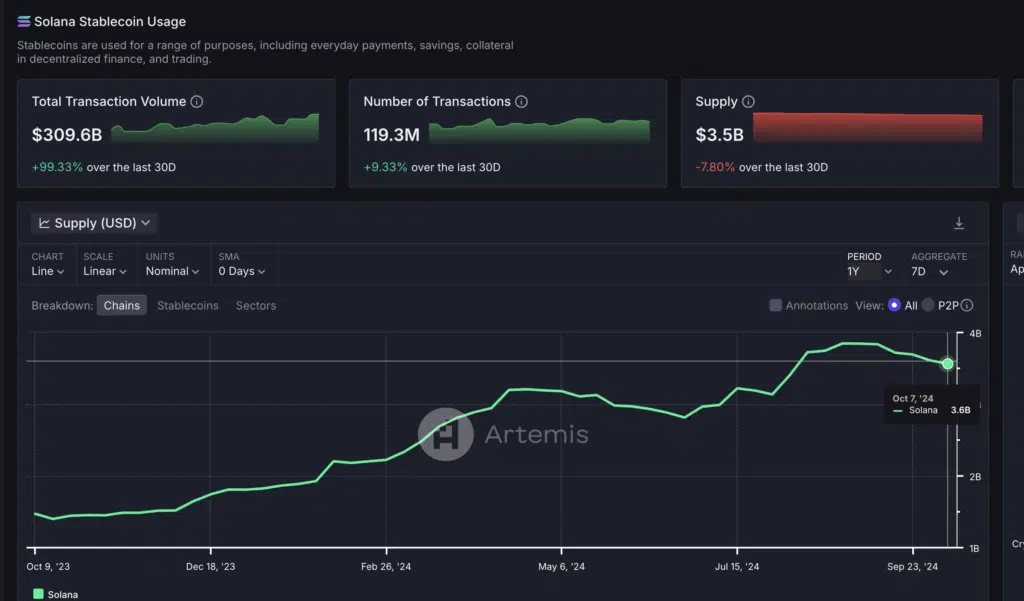1024x601 pixels.
Task: Click the Dec 18, '23 axis label
Action: pos(210,566)
